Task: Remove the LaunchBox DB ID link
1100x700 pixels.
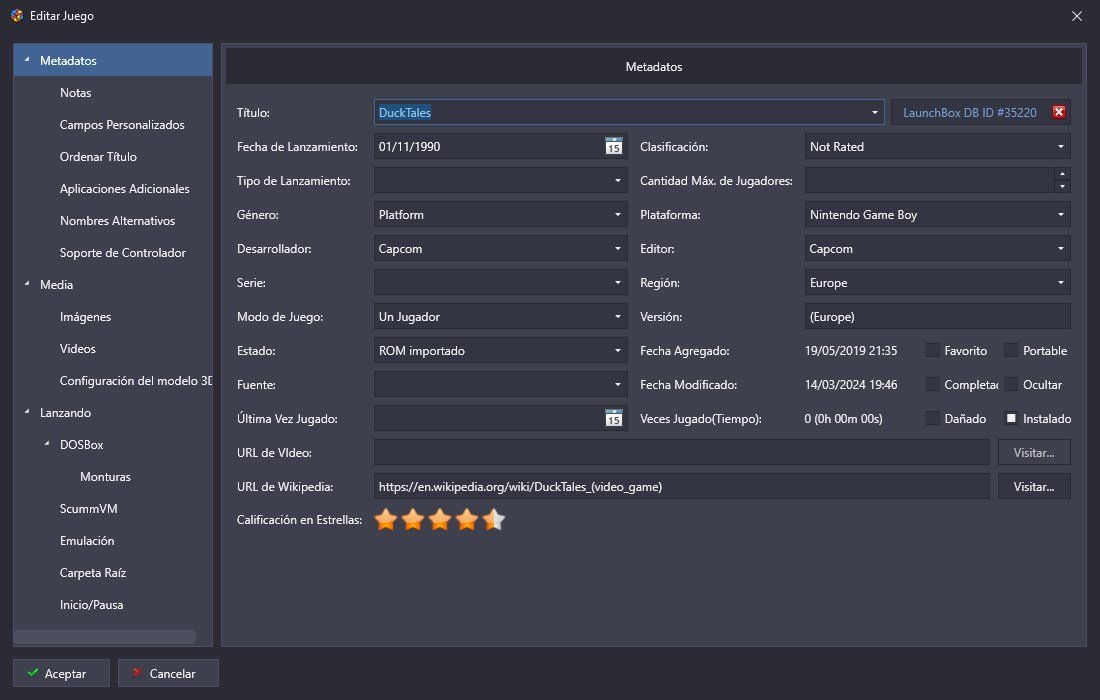Action: (1059, 112)
